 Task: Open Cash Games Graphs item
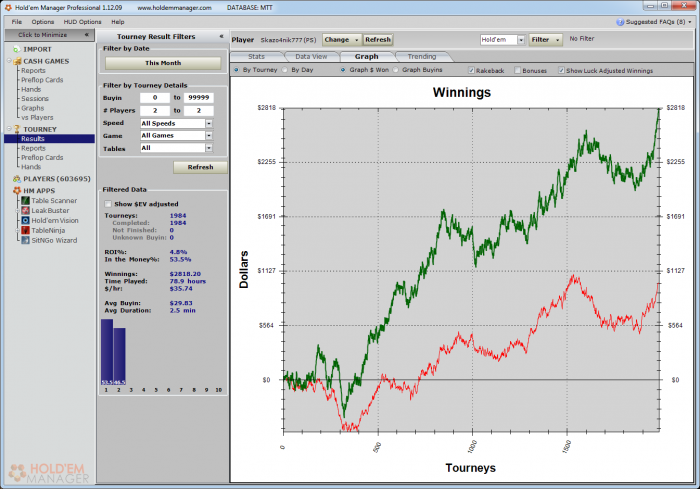tap(33, 108)
